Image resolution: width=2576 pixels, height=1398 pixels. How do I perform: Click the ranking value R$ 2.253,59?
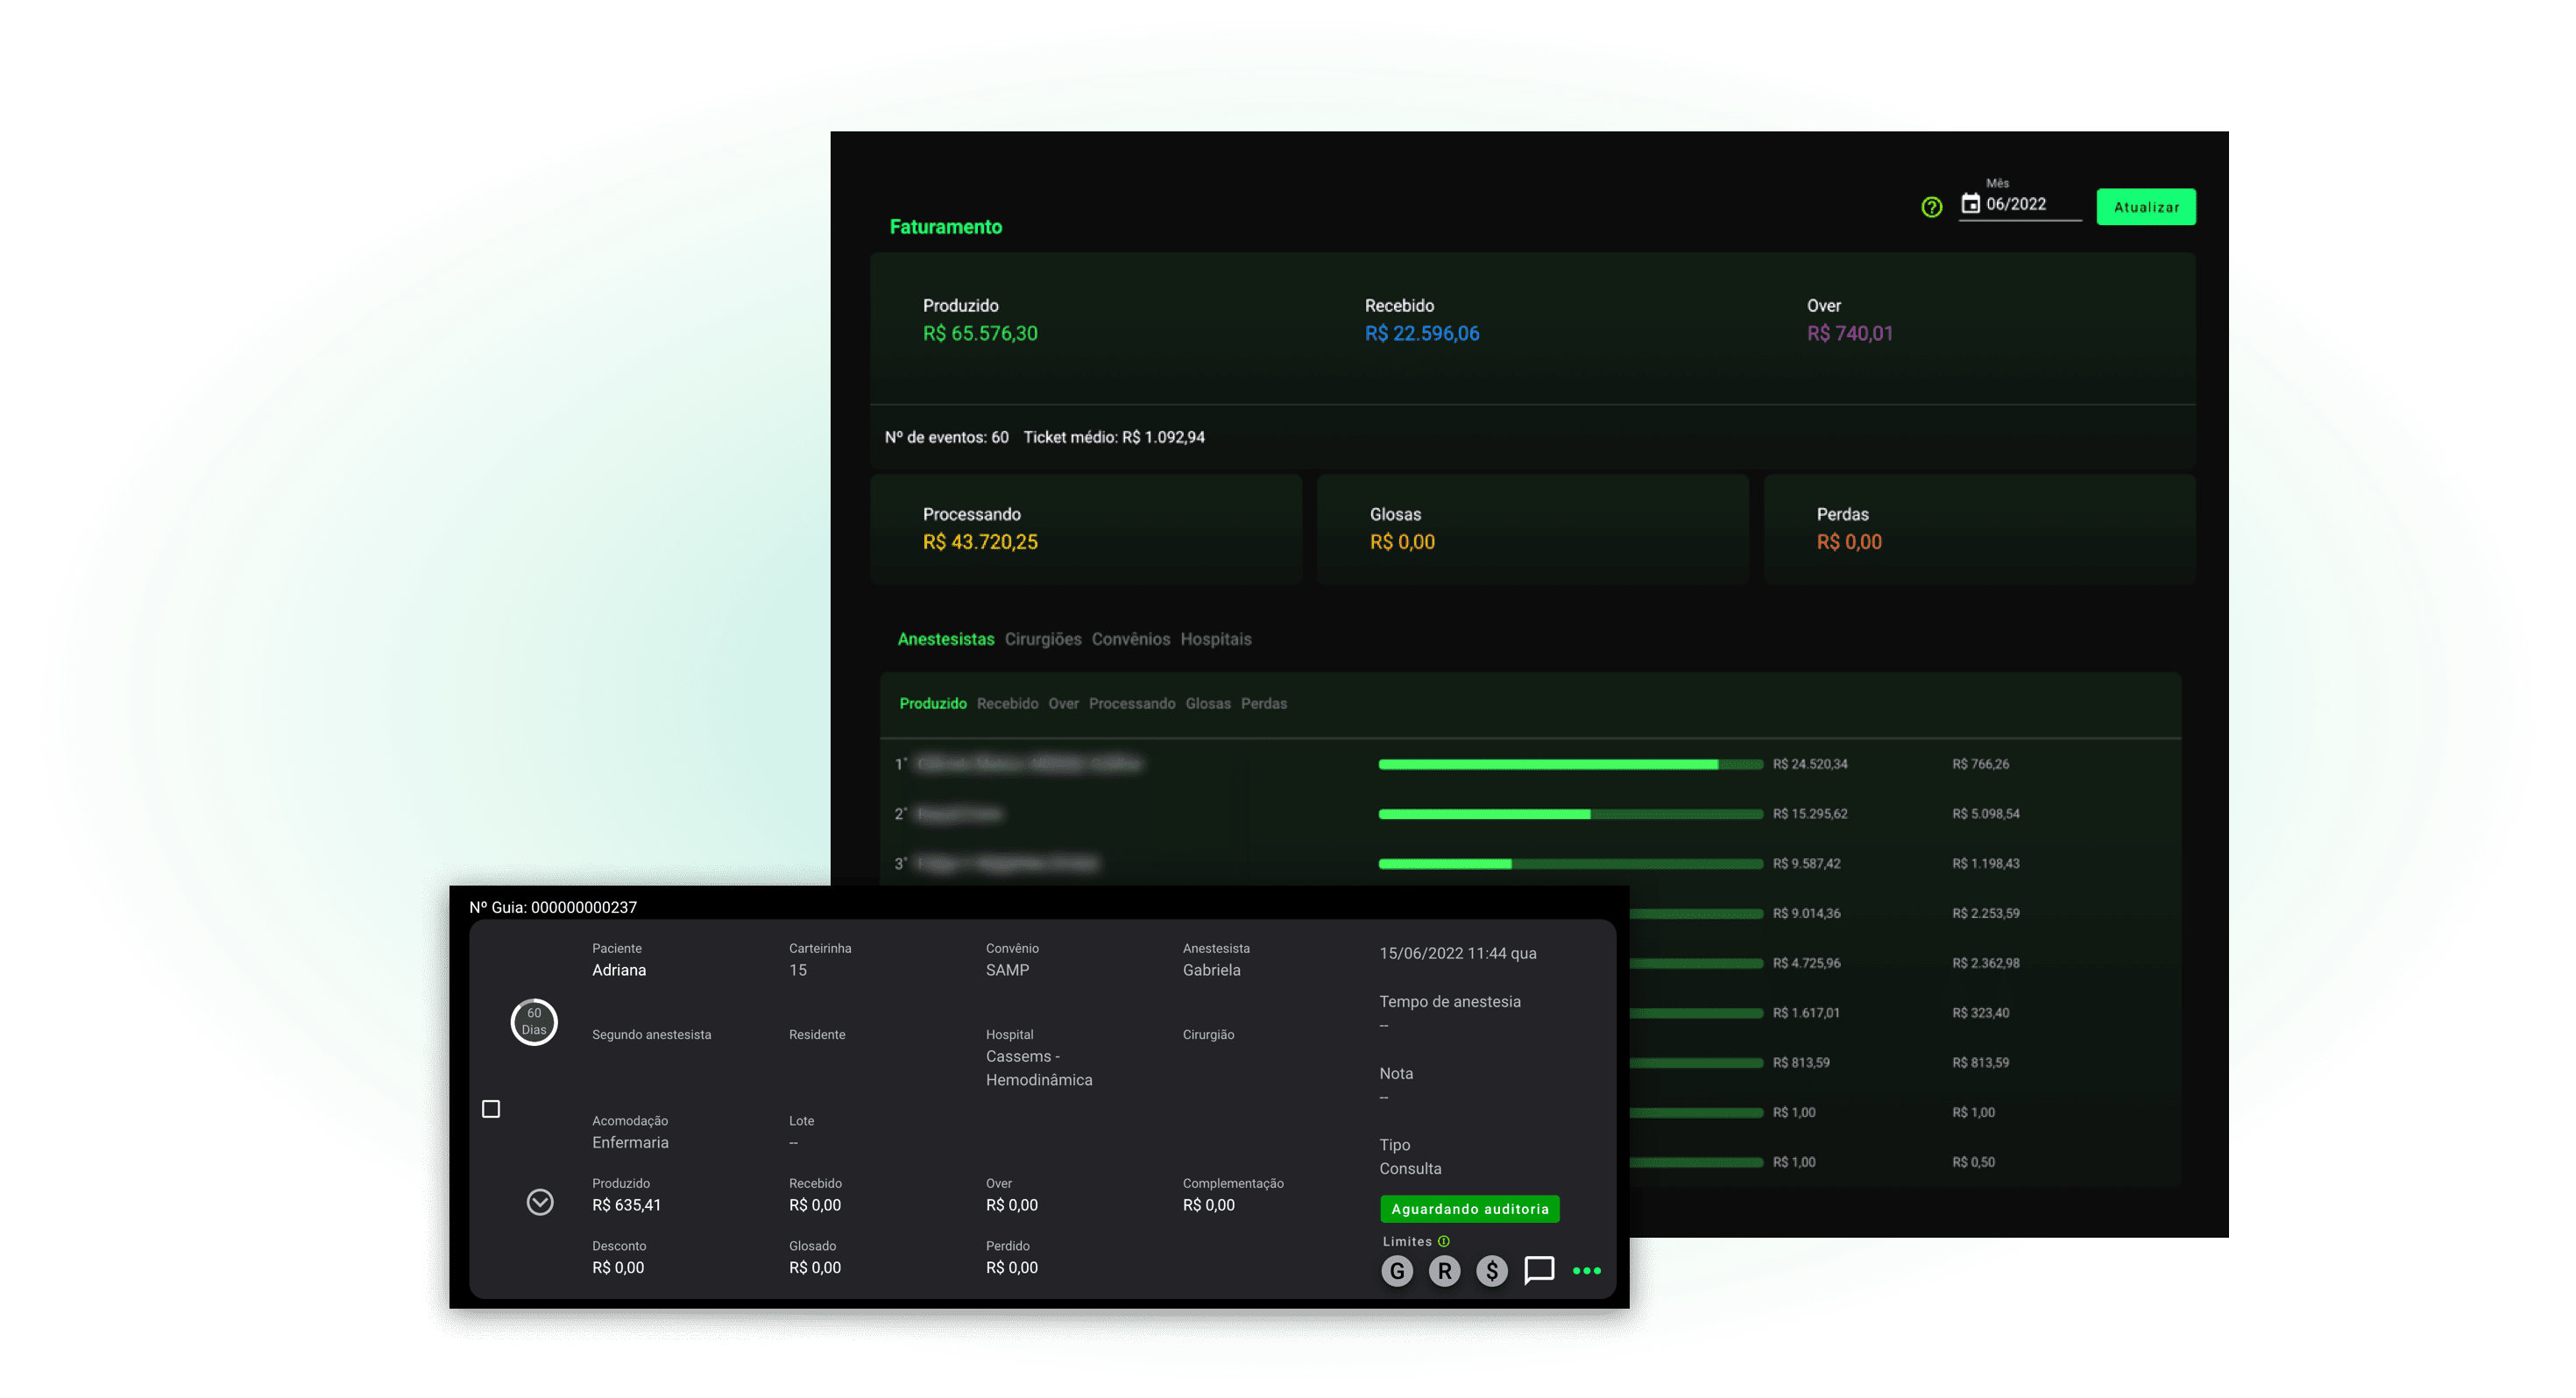[1986, 914]
